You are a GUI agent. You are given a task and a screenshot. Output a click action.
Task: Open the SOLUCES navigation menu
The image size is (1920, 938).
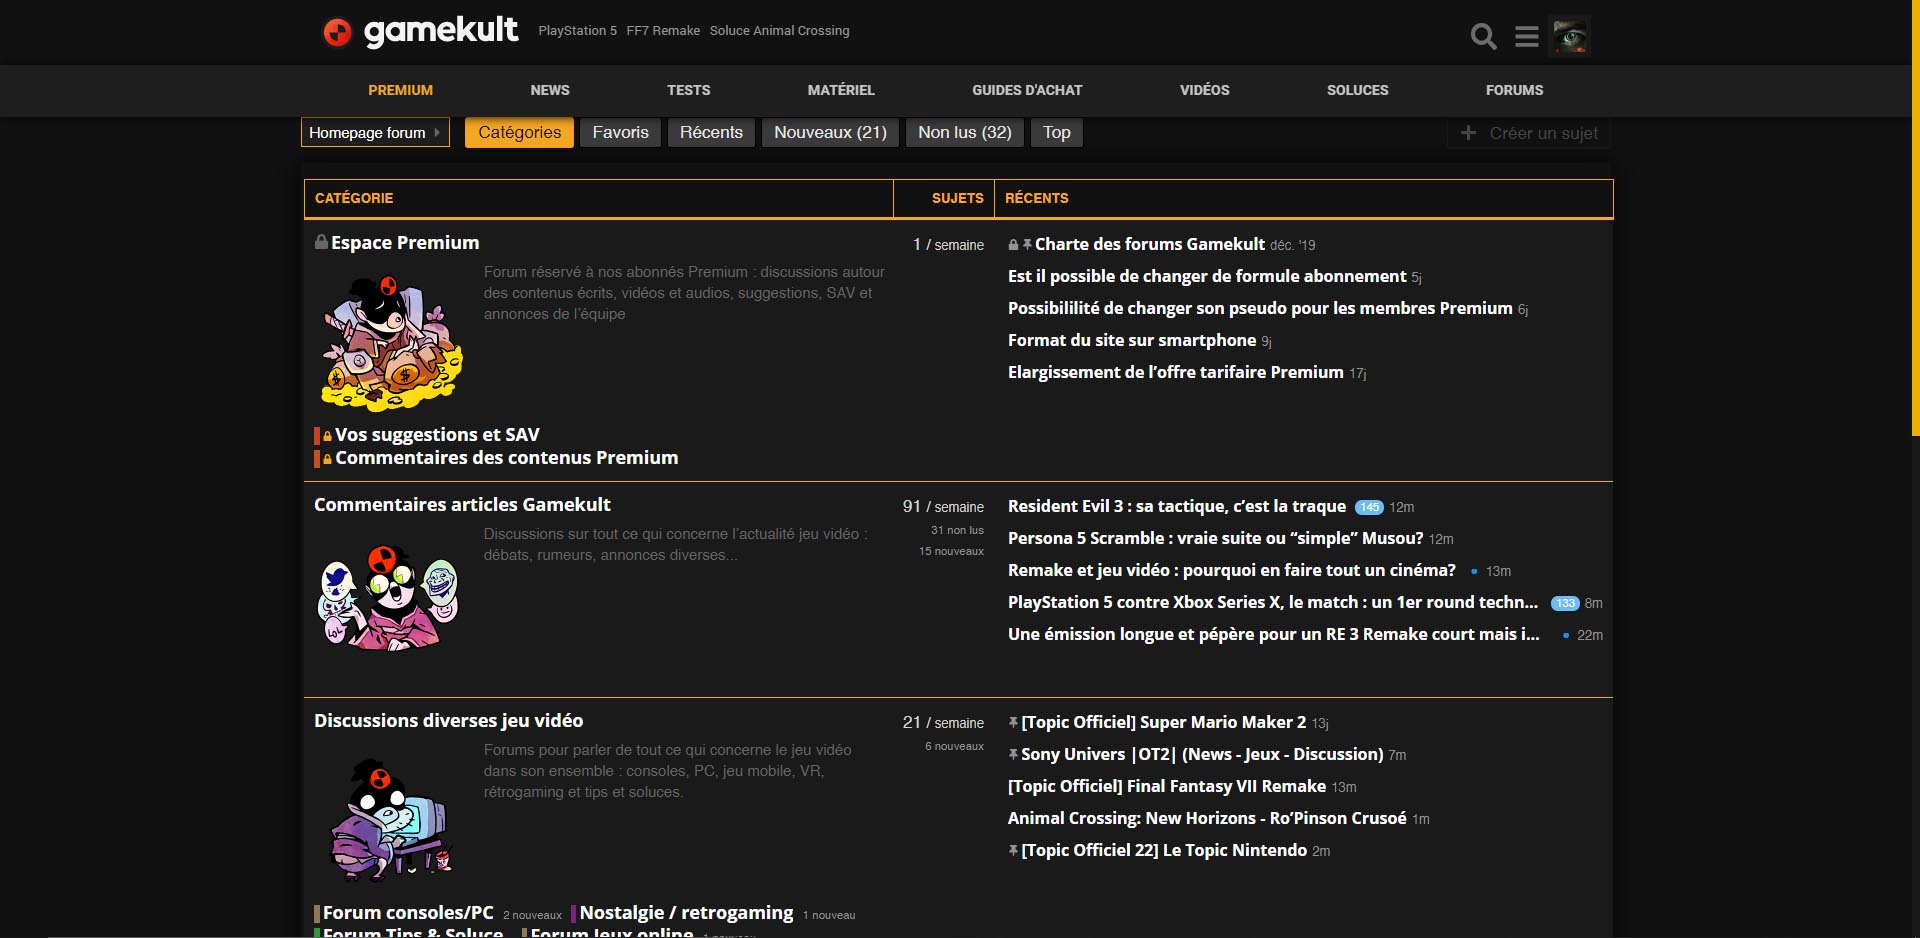click(x=1357, y=90)
